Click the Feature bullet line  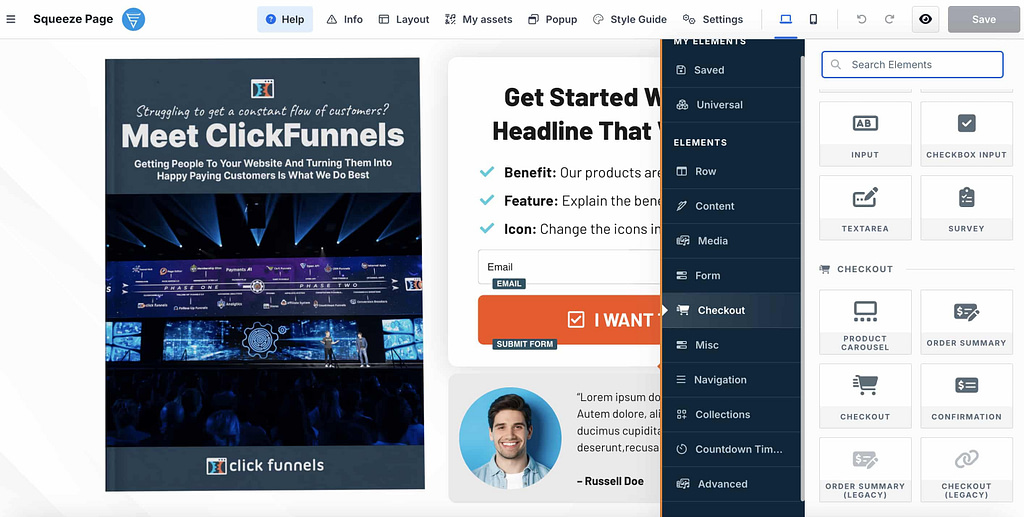click(x=583, y=200)
